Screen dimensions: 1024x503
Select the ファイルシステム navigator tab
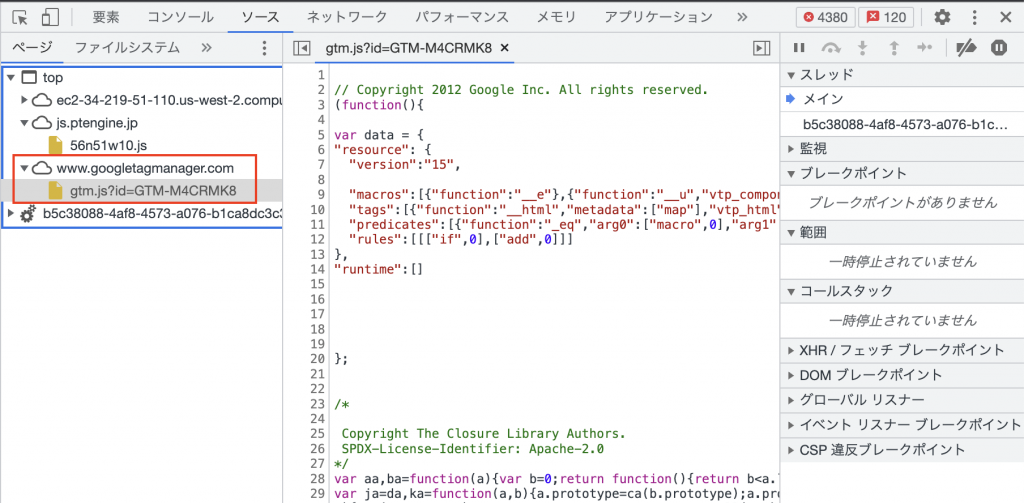coord(127,48)
